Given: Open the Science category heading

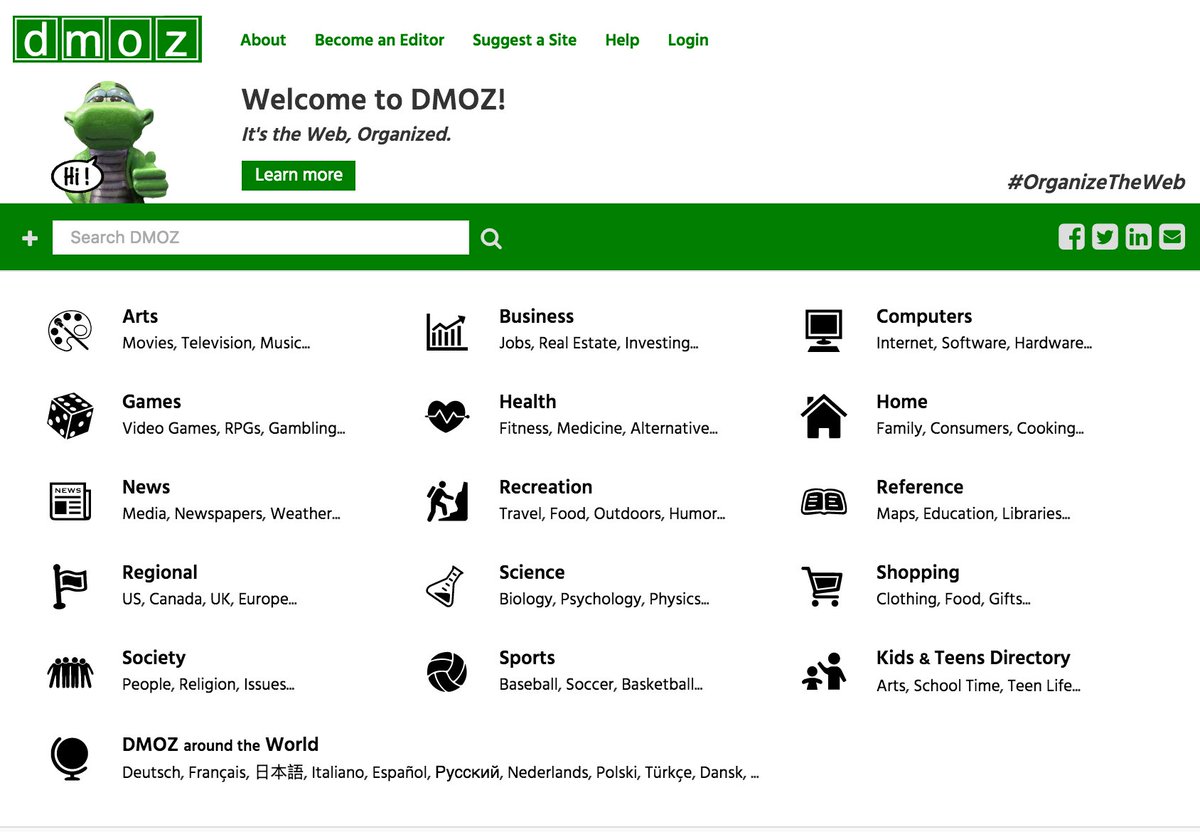Looking at the screenshot, I should (x=532, y=572).
